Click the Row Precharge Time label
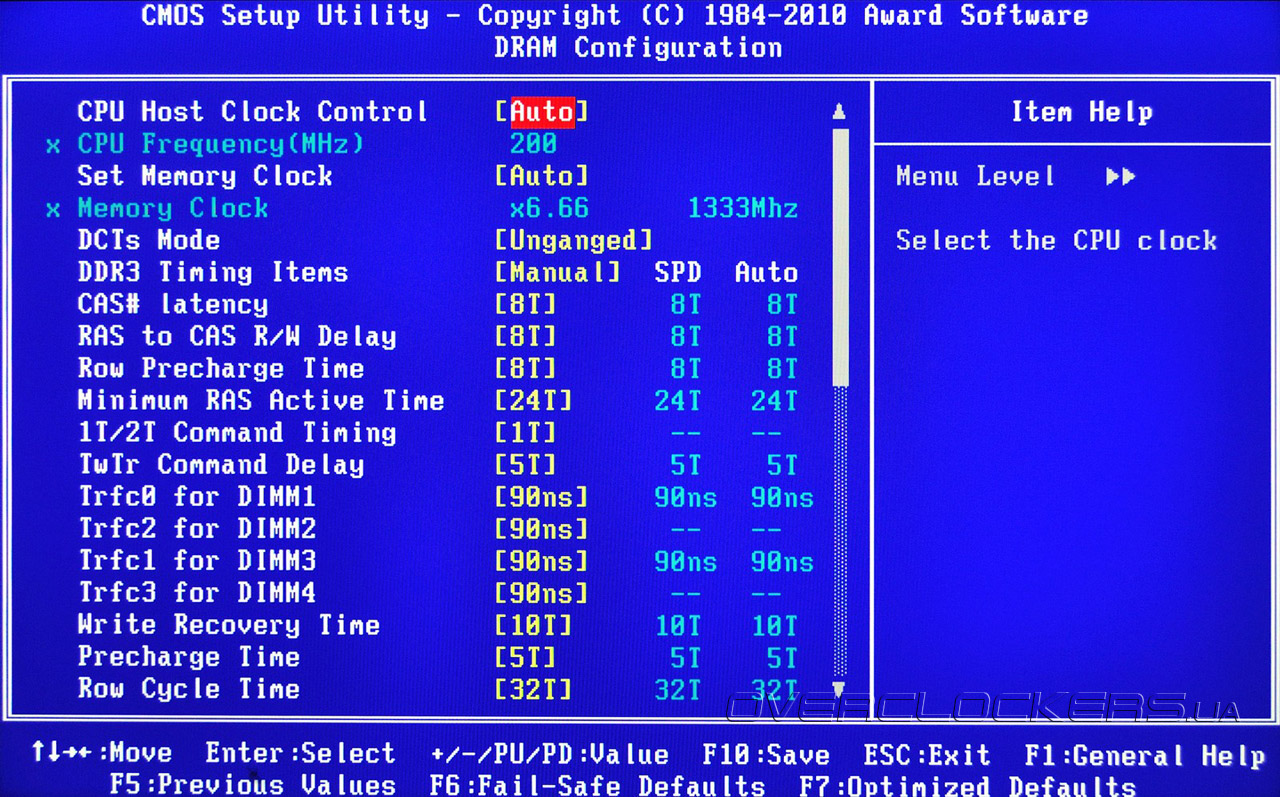This screenshot has height=797, width=1280. click(221, 368)
